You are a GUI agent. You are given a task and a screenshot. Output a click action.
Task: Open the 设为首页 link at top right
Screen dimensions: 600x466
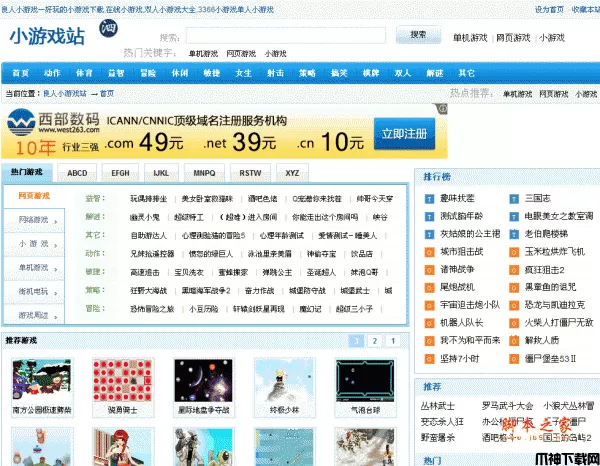[549, 8]
